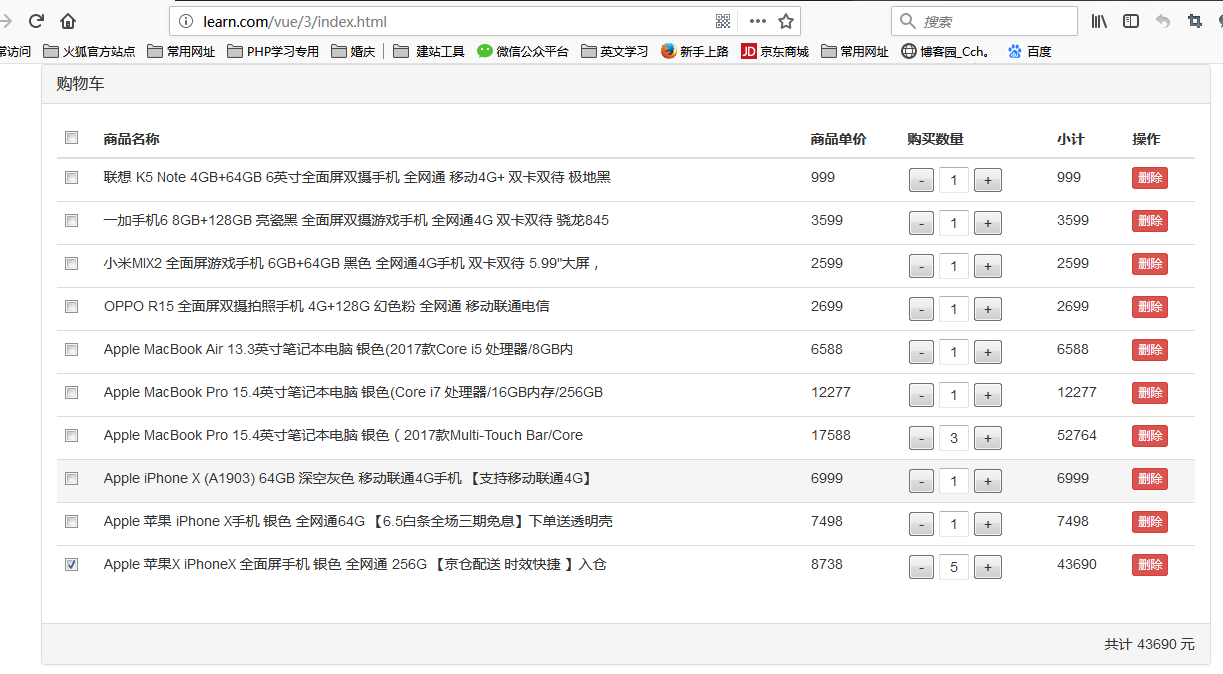Uncheck the iPhoneX 256G row checkbox

click(71, 564)
